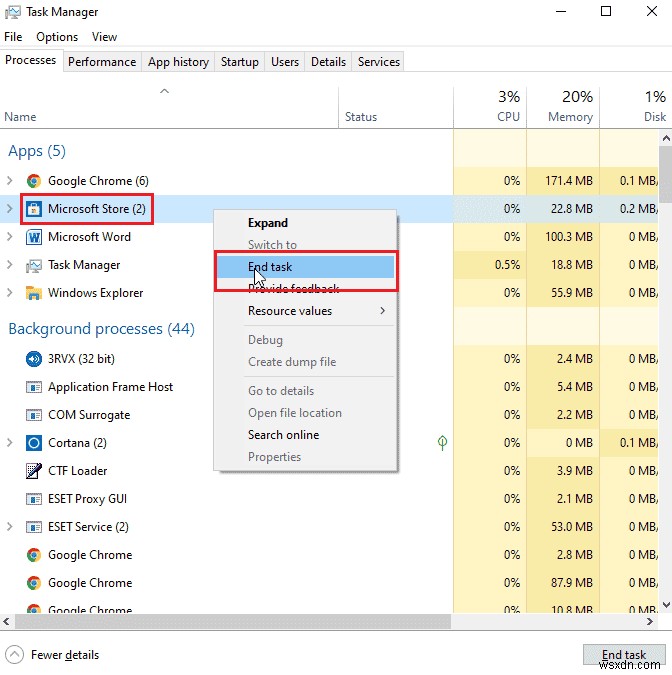This screenshot has height=675, width=672.
Task: Expand the ESET Service (2) group
Action: click(x=9, y=526)
